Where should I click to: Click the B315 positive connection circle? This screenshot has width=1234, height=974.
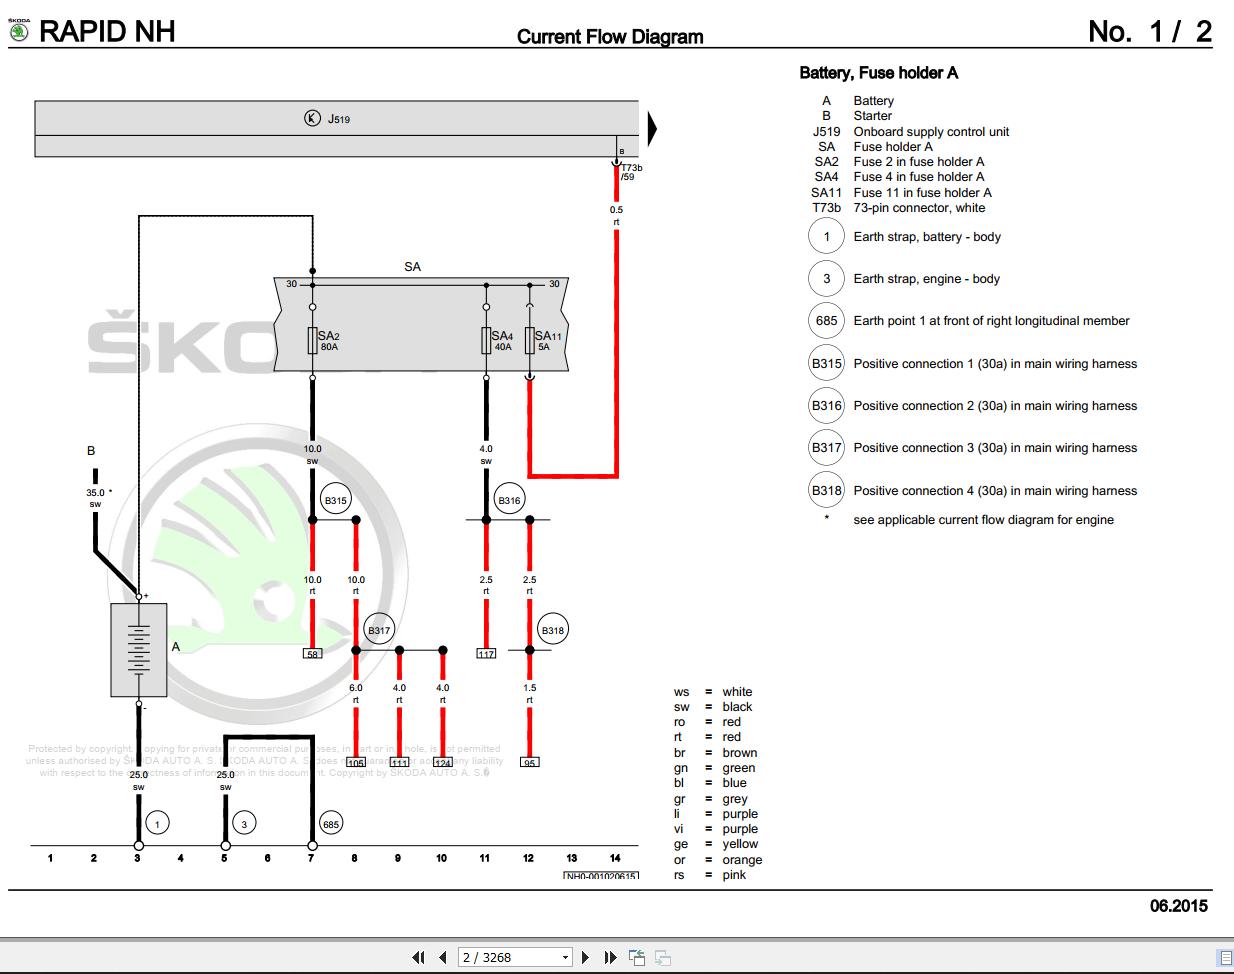tap(336, 498)
